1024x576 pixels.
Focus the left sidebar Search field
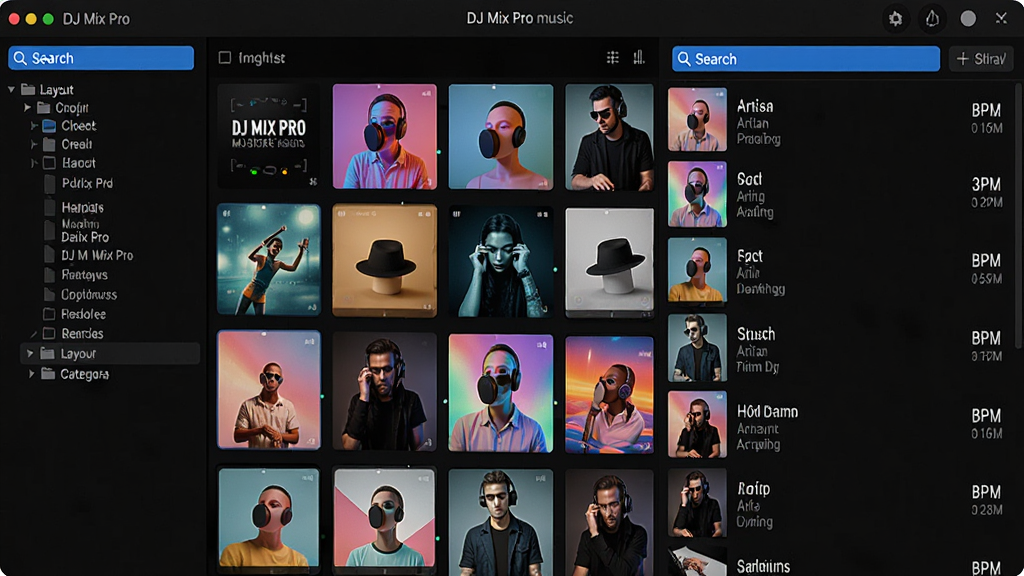[x=101, y=58]
